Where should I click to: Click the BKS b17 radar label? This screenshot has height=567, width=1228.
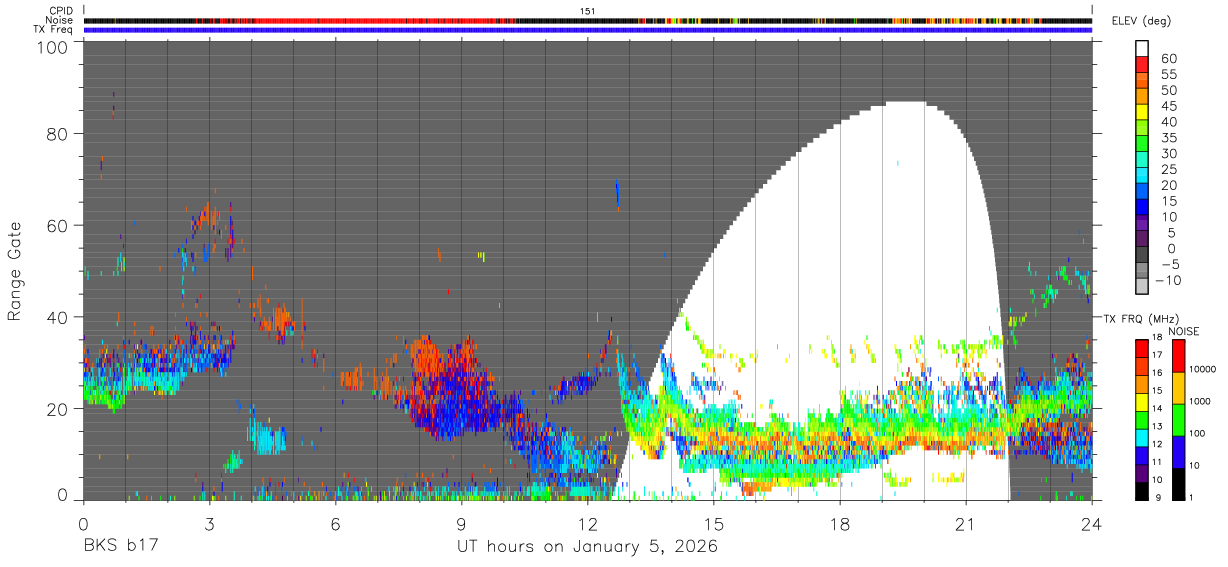click(119, 547)
